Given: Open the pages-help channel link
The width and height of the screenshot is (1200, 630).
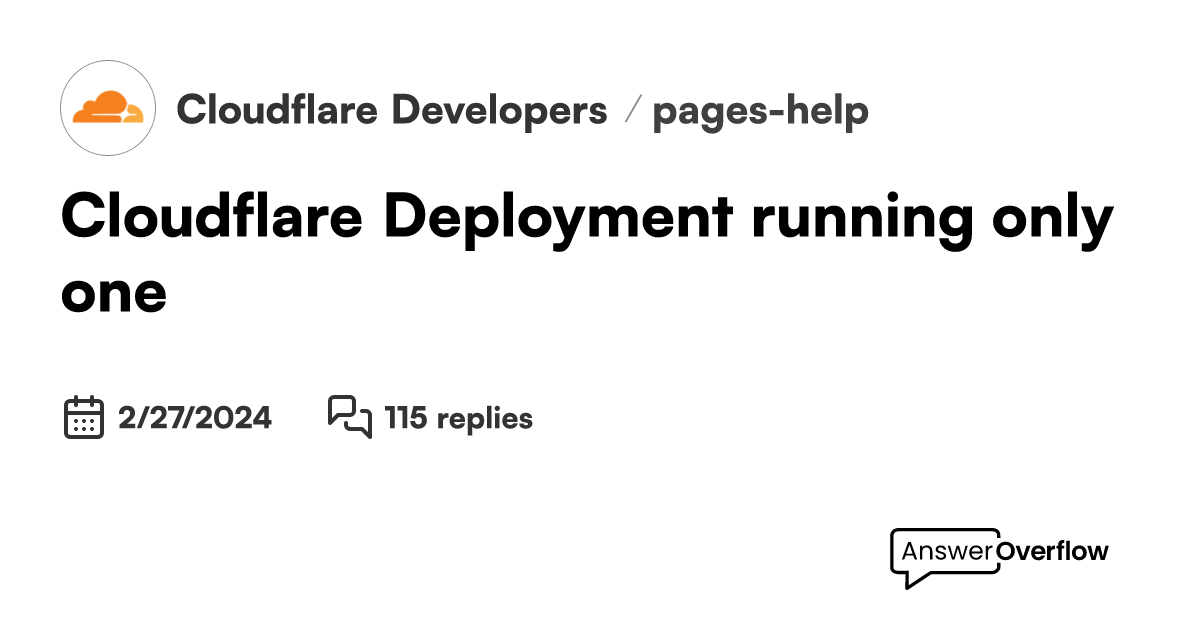Looking at the screenshot, I should (x=761, y=111).
